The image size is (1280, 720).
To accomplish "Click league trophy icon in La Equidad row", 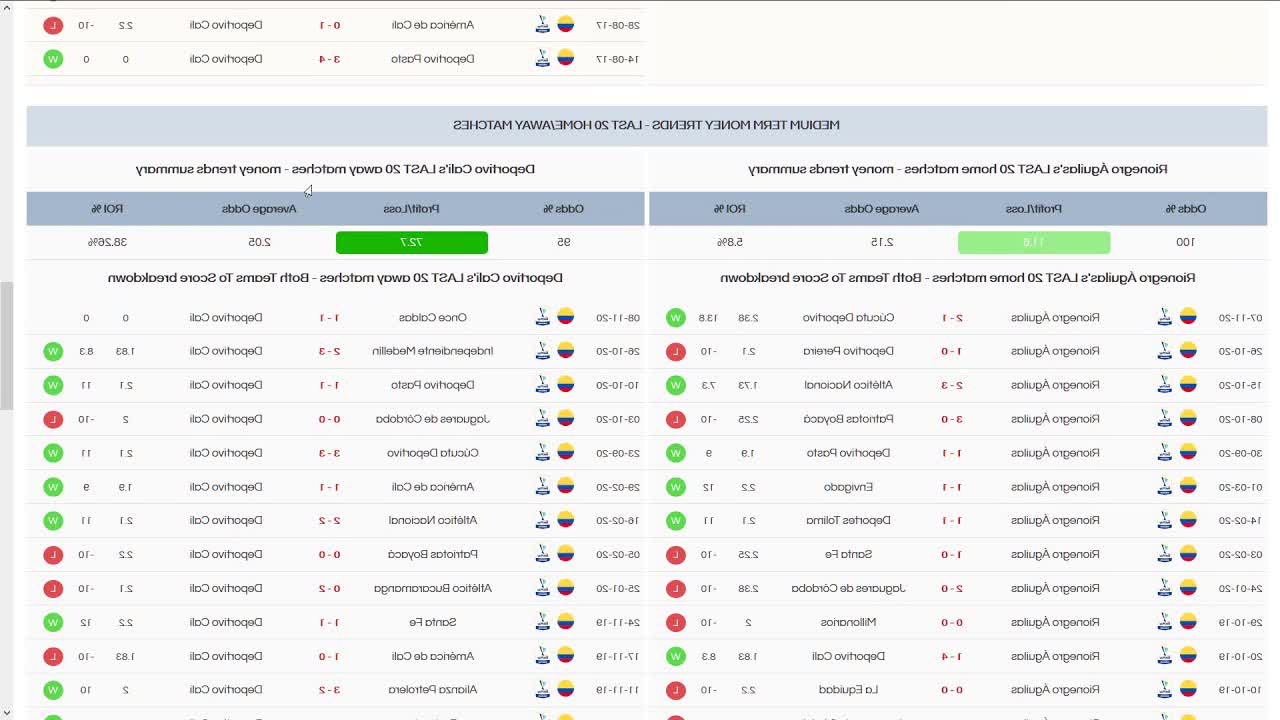I will 1164,689.
